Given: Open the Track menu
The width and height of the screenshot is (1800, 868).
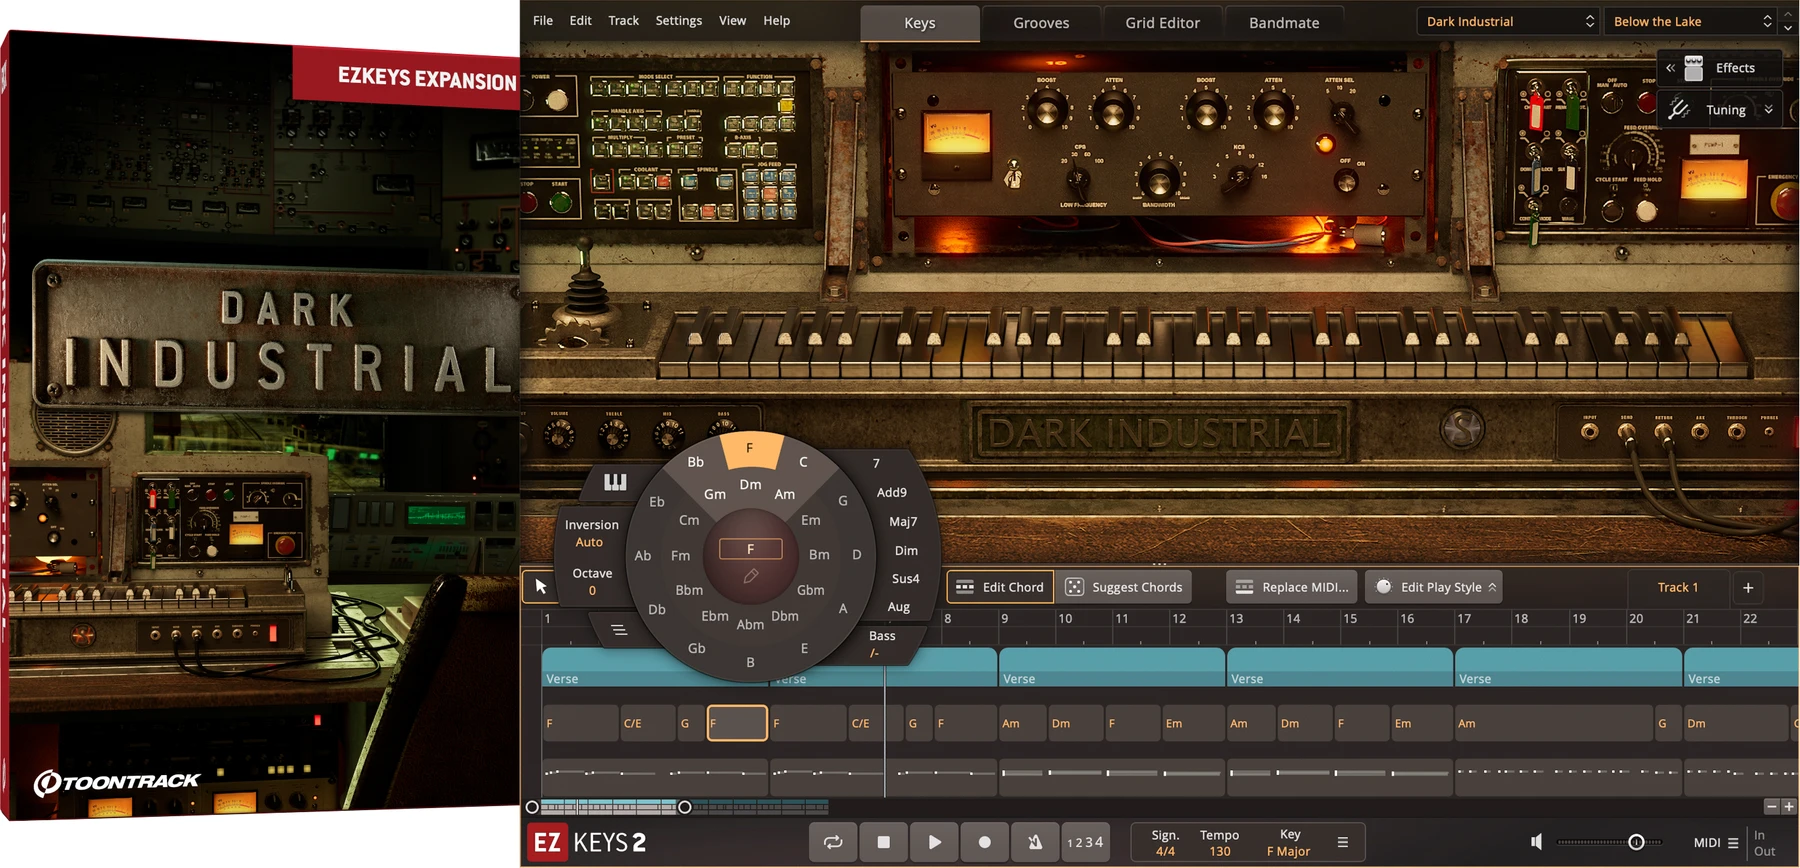Looking at the screenshot, I should pos(623,20).
